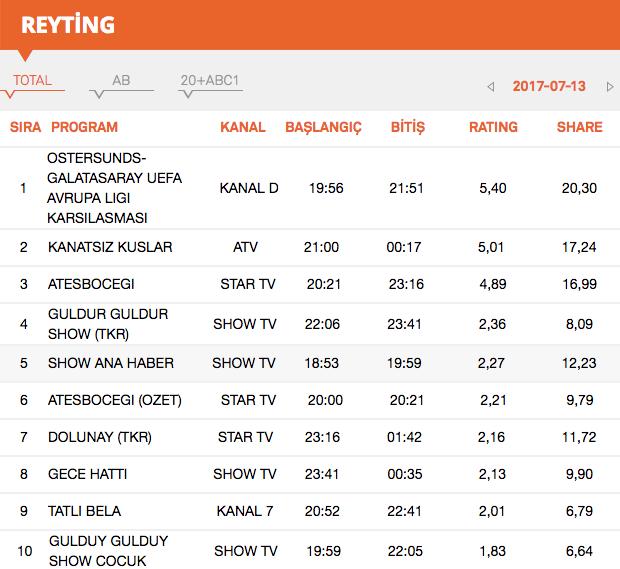Go to next date with right arrow
Screen dimensions: 620x569
point(610,87)
